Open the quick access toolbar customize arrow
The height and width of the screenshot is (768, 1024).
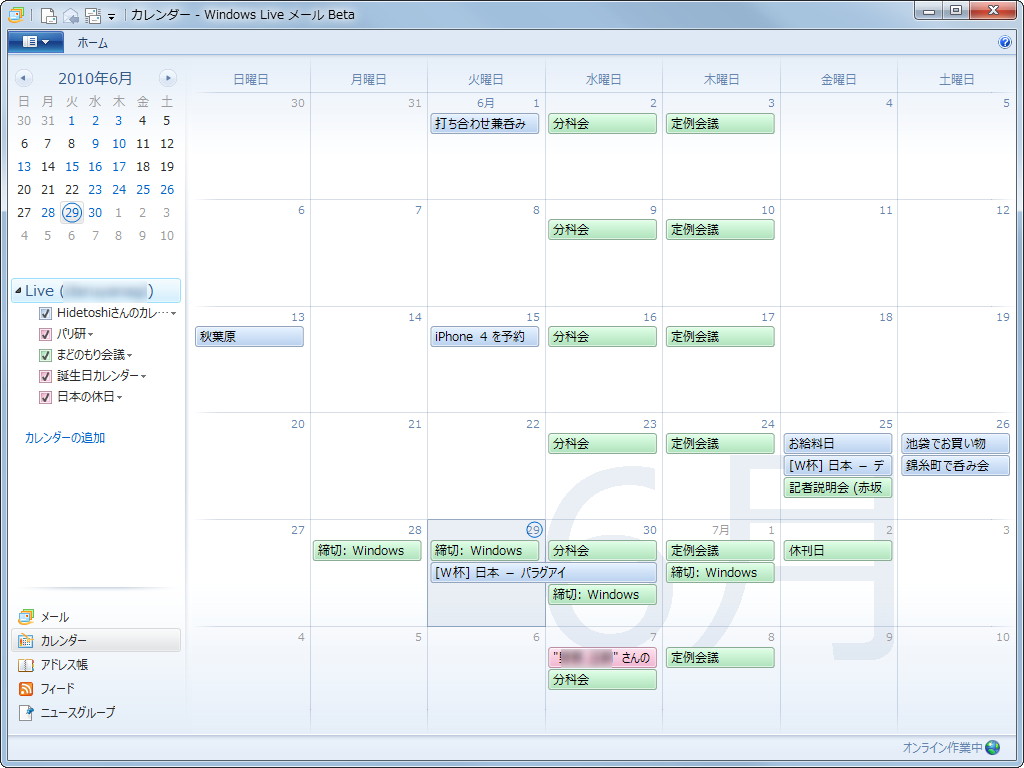point(112,17)
